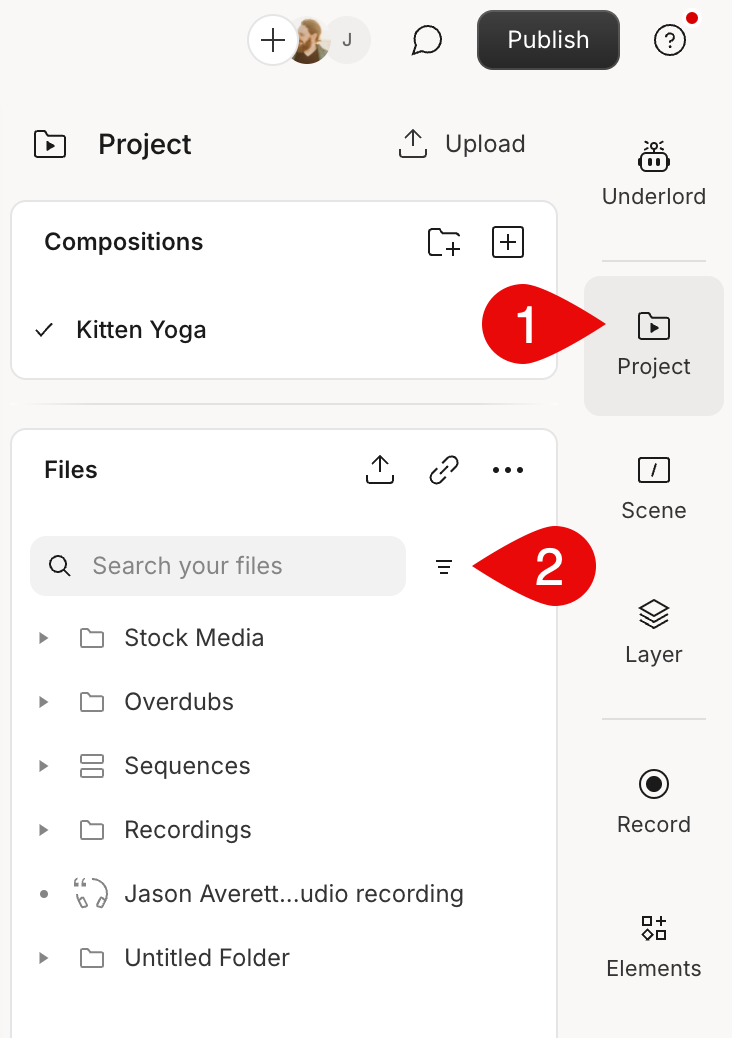Expand the Sequences tree item
The image size is (732, 1038).
pyautogui.click(x=44, y=766)
